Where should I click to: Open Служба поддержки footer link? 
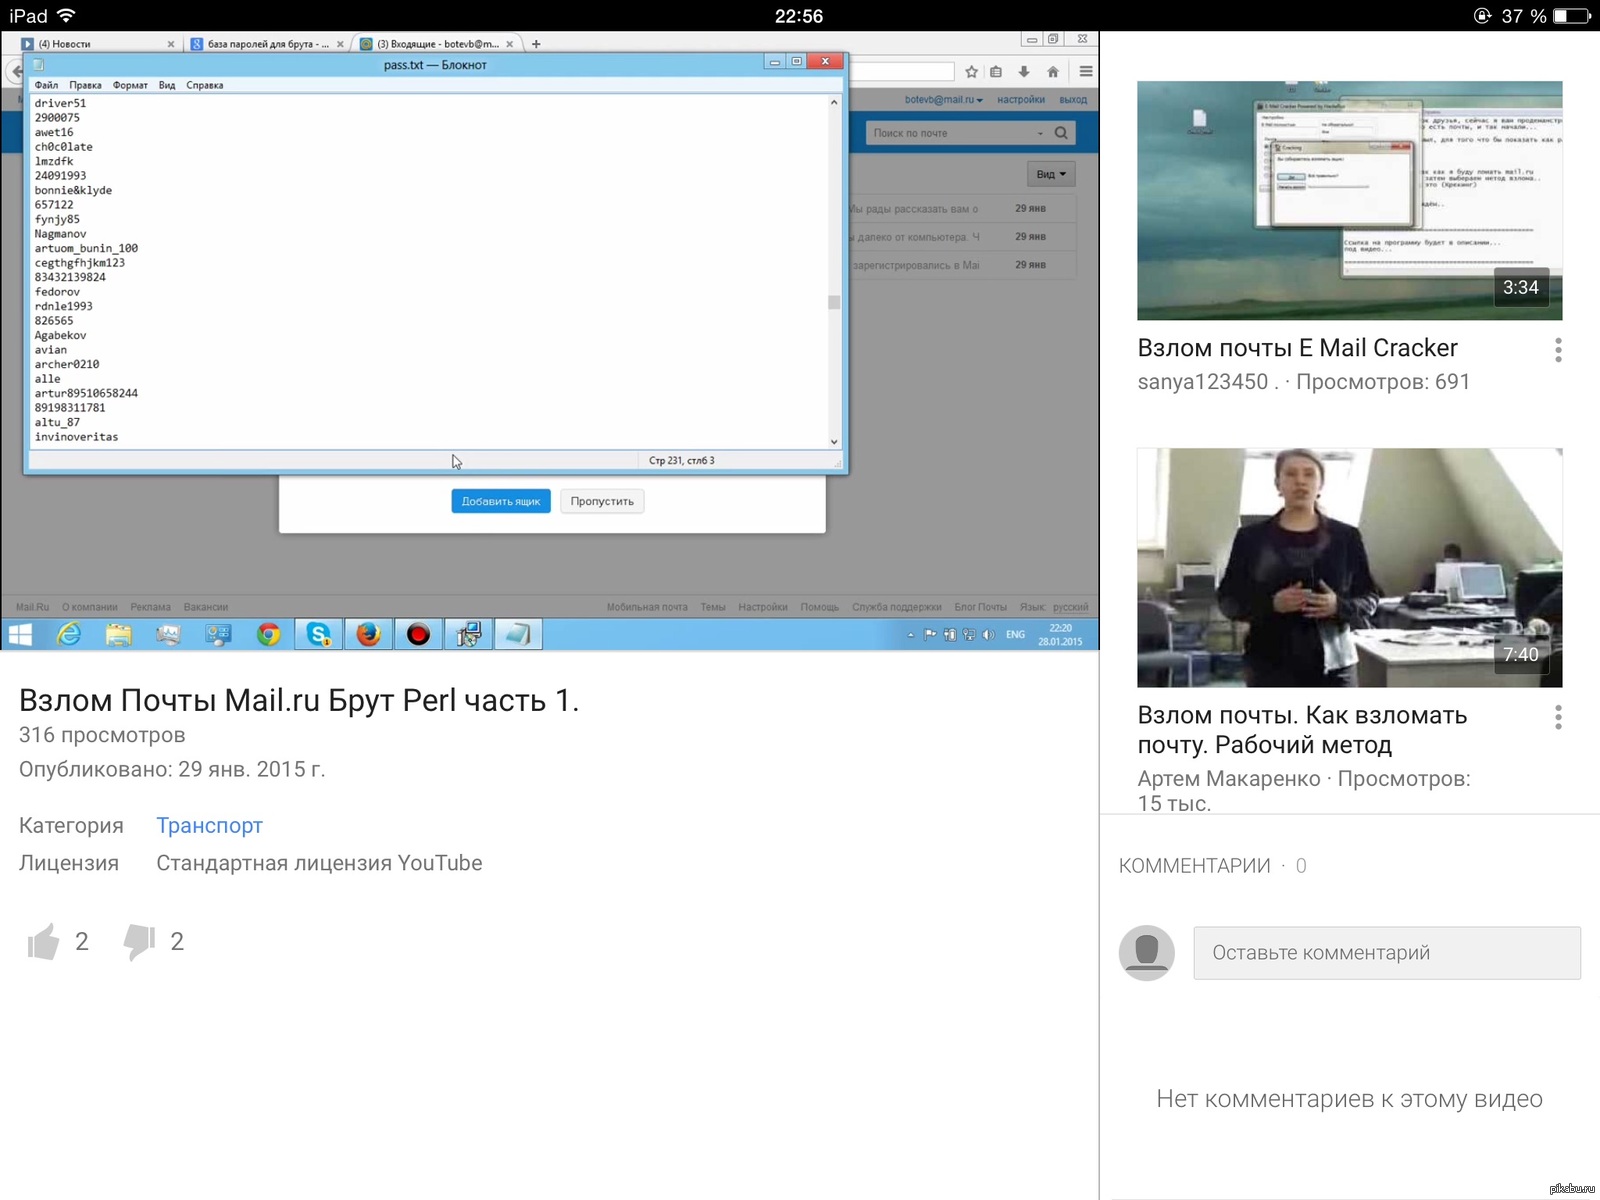pyautogui.click(x=897, y=607)
